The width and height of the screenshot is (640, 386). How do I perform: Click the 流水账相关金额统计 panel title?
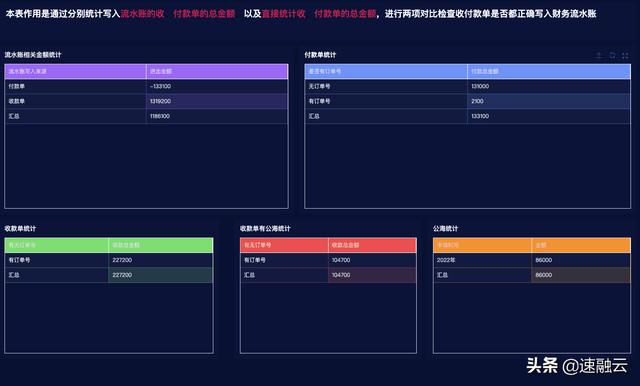coord(33,55)
